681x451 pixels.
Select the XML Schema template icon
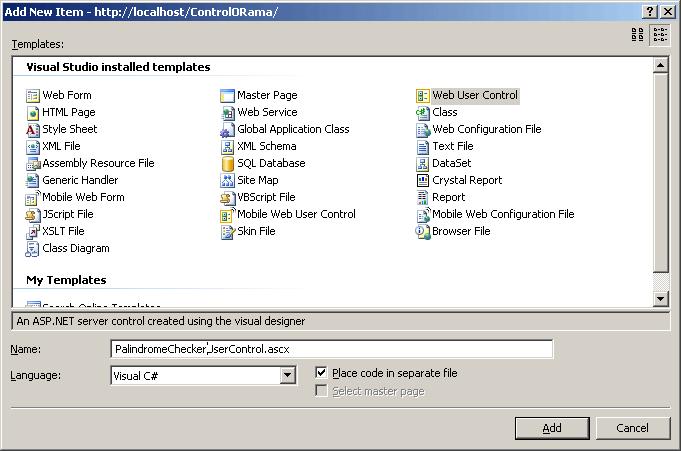227,146
